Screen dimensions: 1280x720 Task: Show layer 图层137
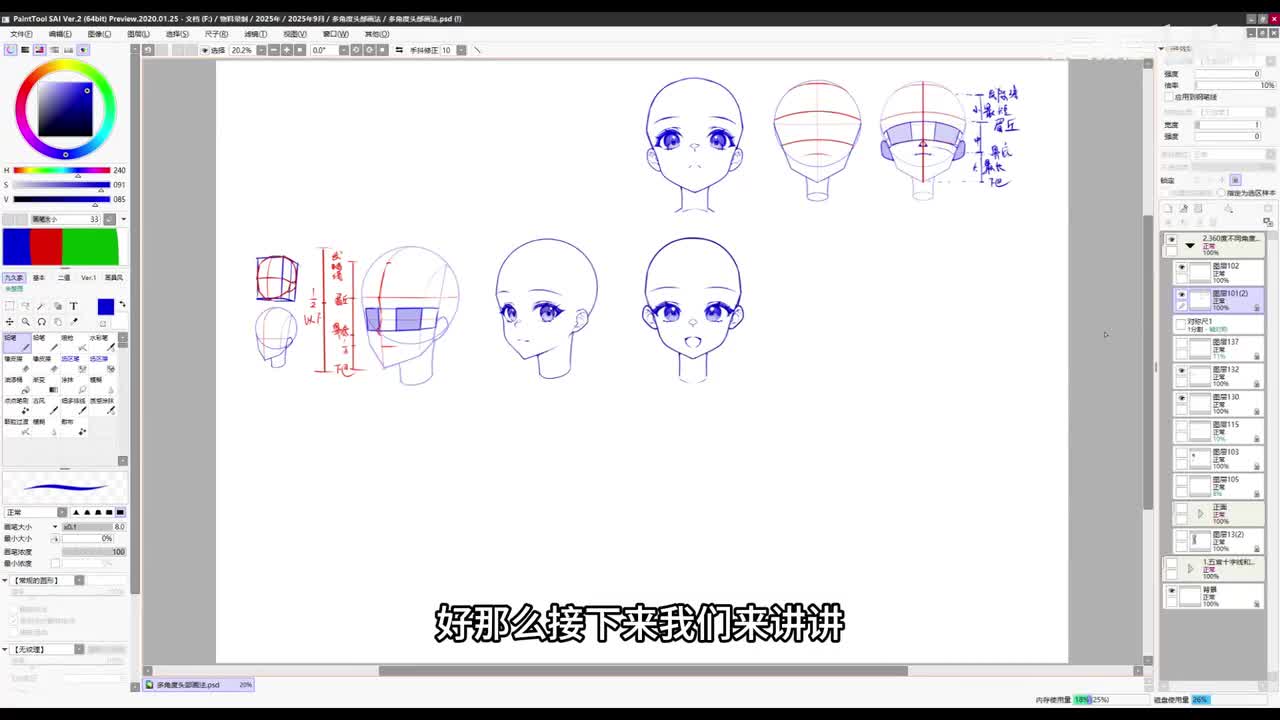pyautogui.click(x=1181, y=343)
